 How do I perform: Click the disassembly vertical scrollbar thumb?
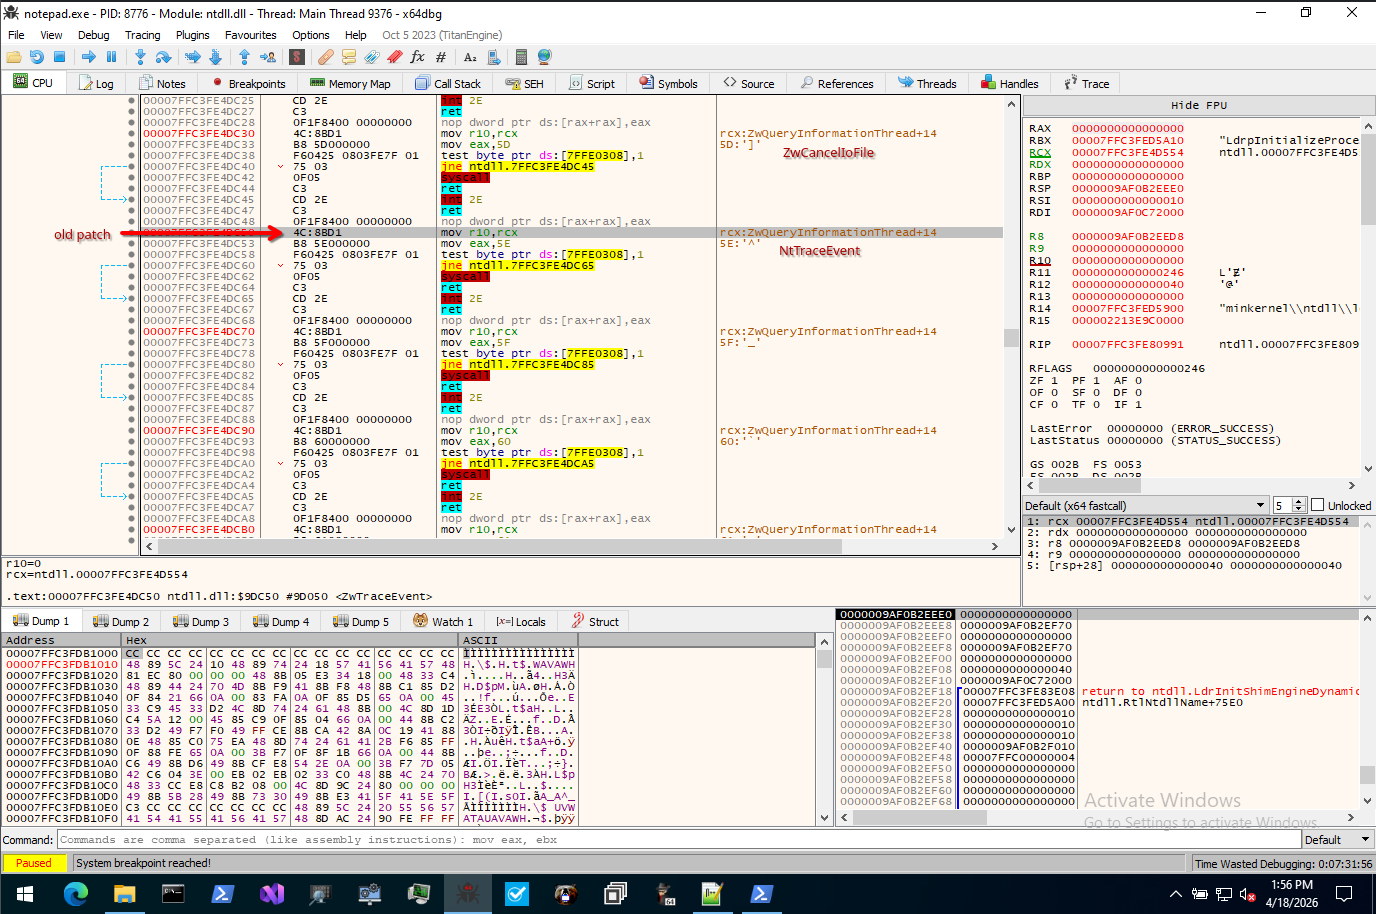click(1011, 337)
